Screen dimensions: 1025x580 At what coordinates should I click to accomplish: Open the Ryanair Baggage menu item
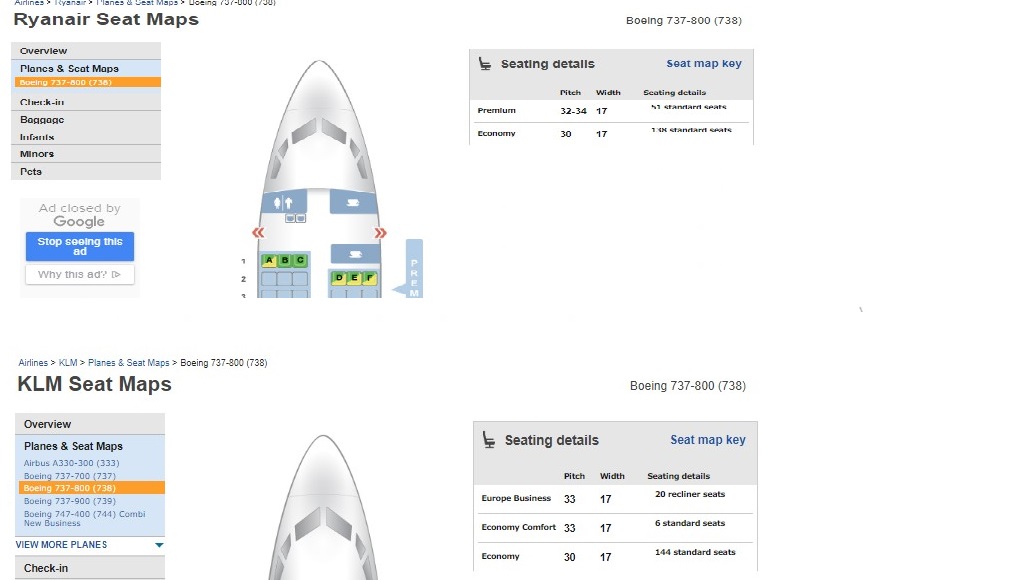pyautogui.click(x=42, y=120)
